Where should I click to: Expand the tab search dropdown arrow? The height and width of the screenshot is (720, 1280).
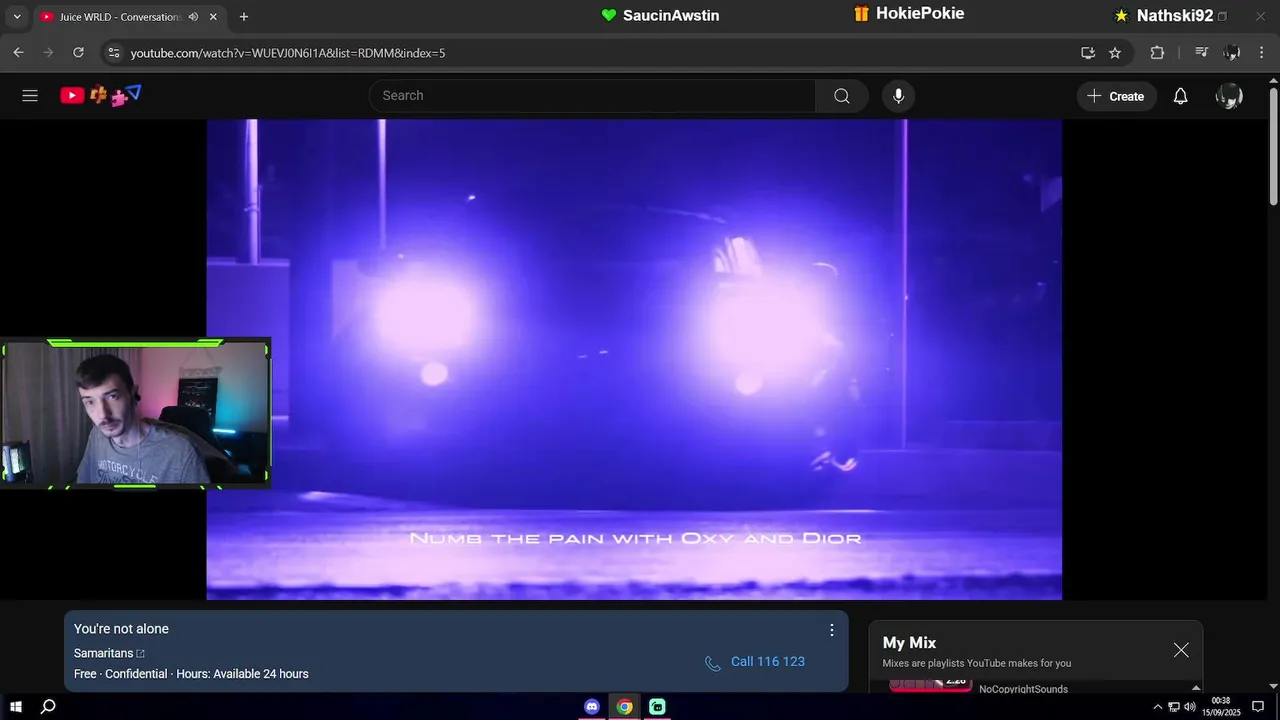(x=16, y=17)
